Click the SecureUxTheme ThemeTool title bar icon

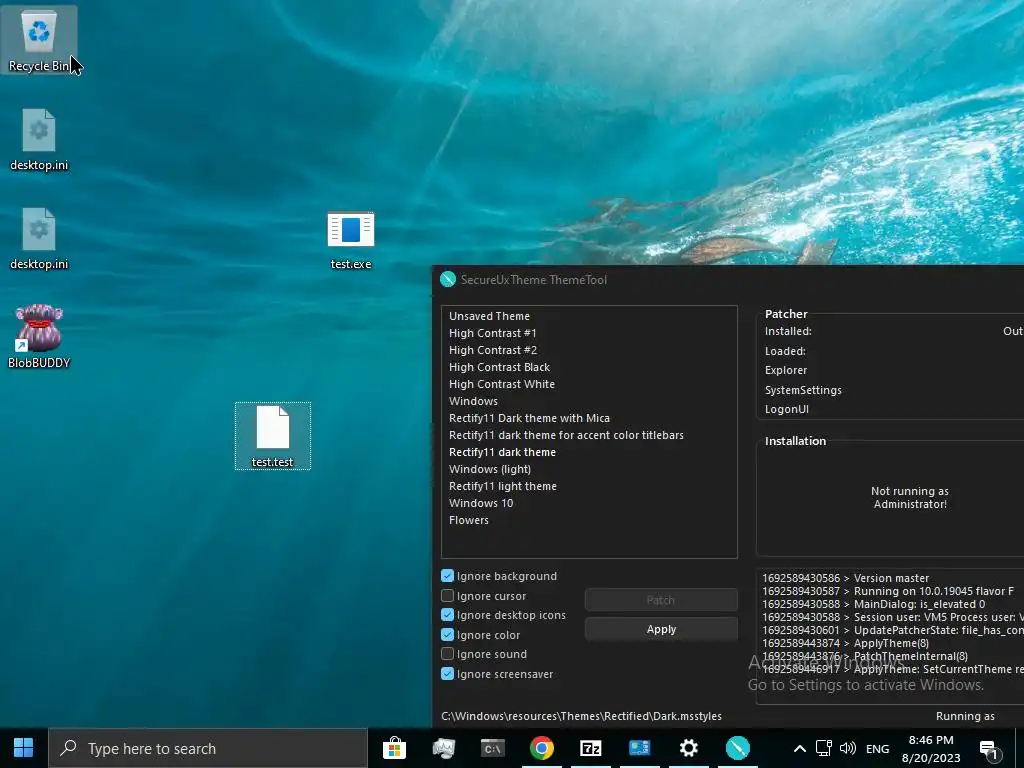[x=448, y=280]
